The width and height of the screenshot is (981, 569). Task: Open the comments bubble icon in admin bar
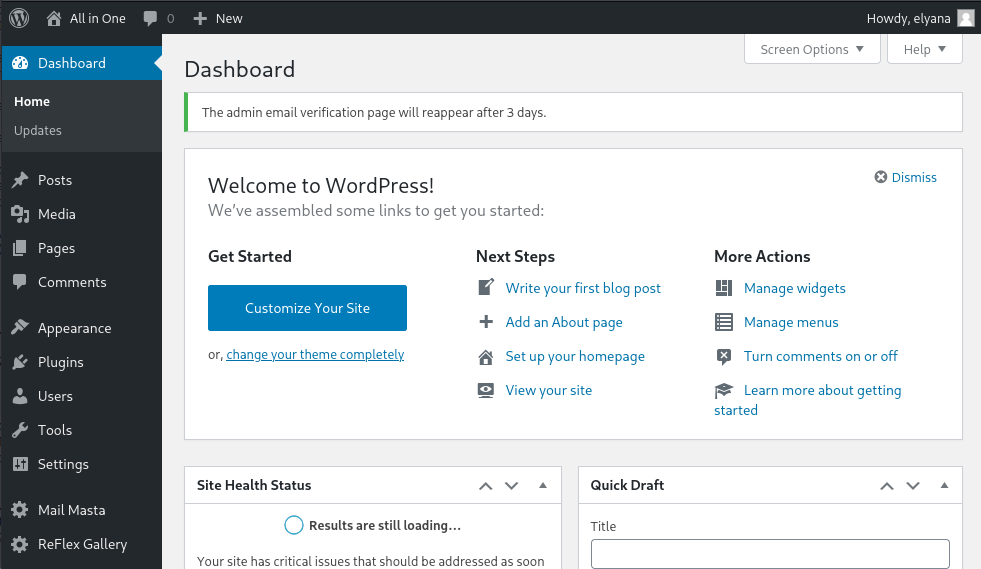point(150,18)
